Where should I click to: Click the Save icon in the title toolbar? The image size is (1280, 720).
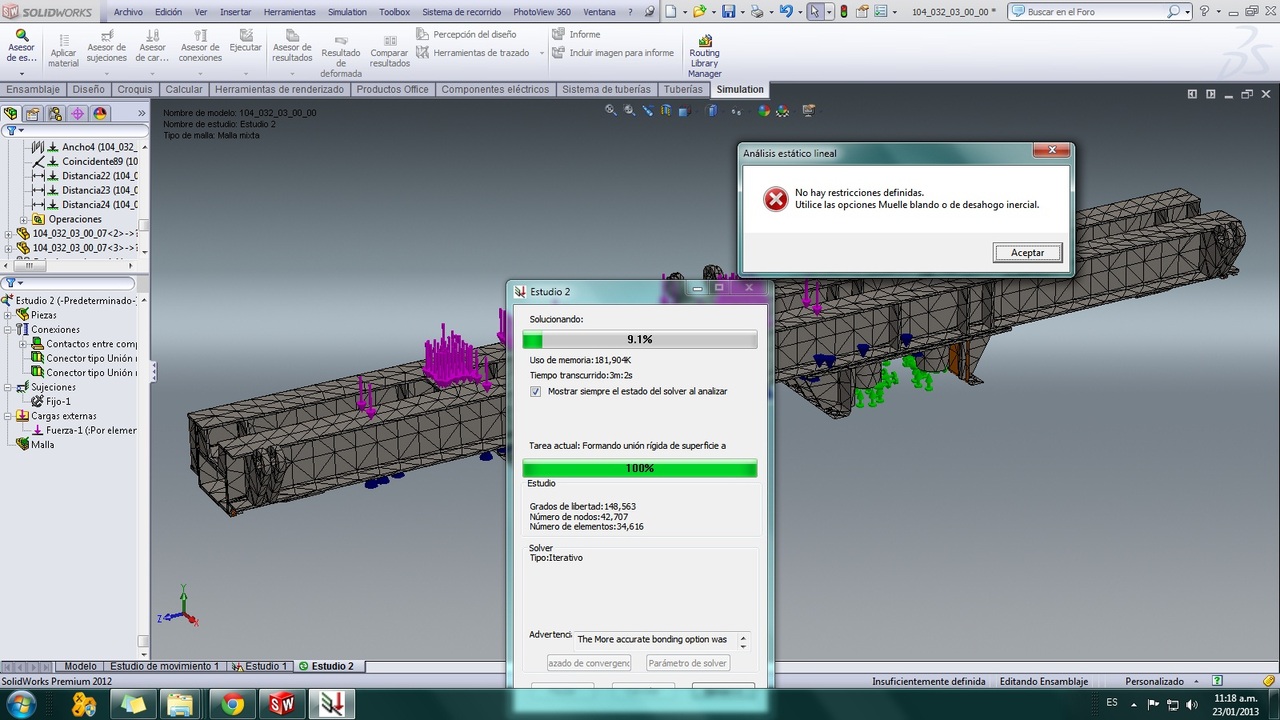point(728,12)
